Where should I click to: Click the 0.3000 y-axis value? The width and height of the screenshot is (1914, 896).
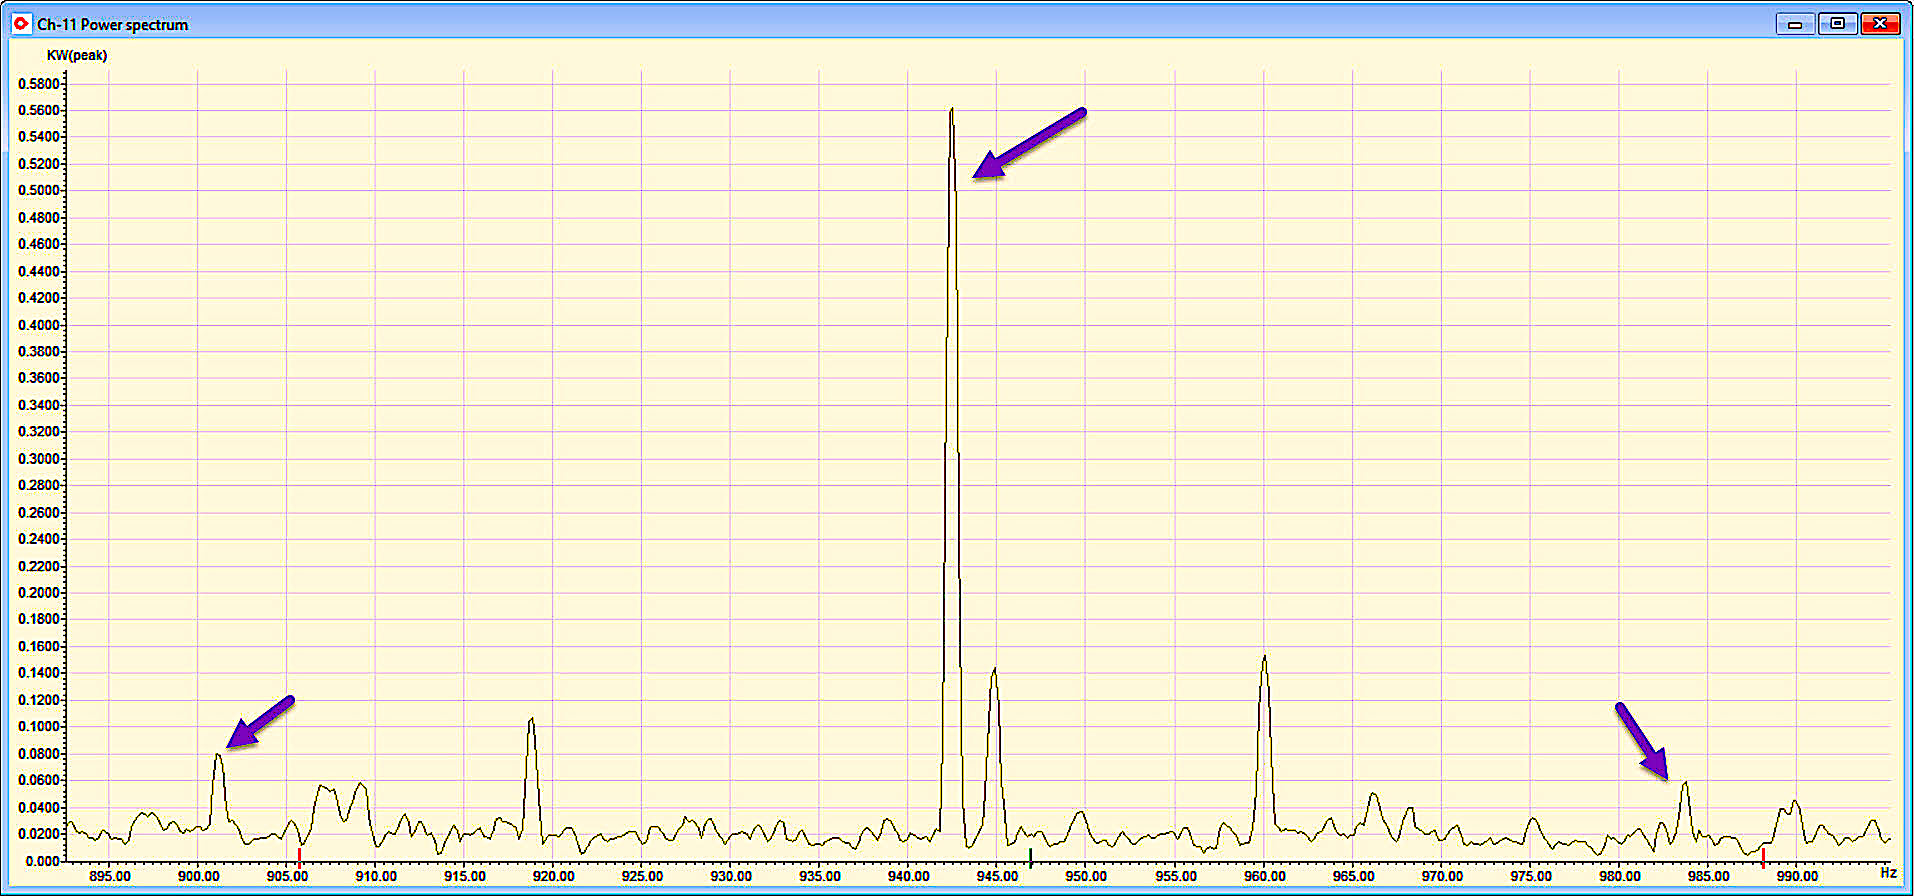click(39, 459)
